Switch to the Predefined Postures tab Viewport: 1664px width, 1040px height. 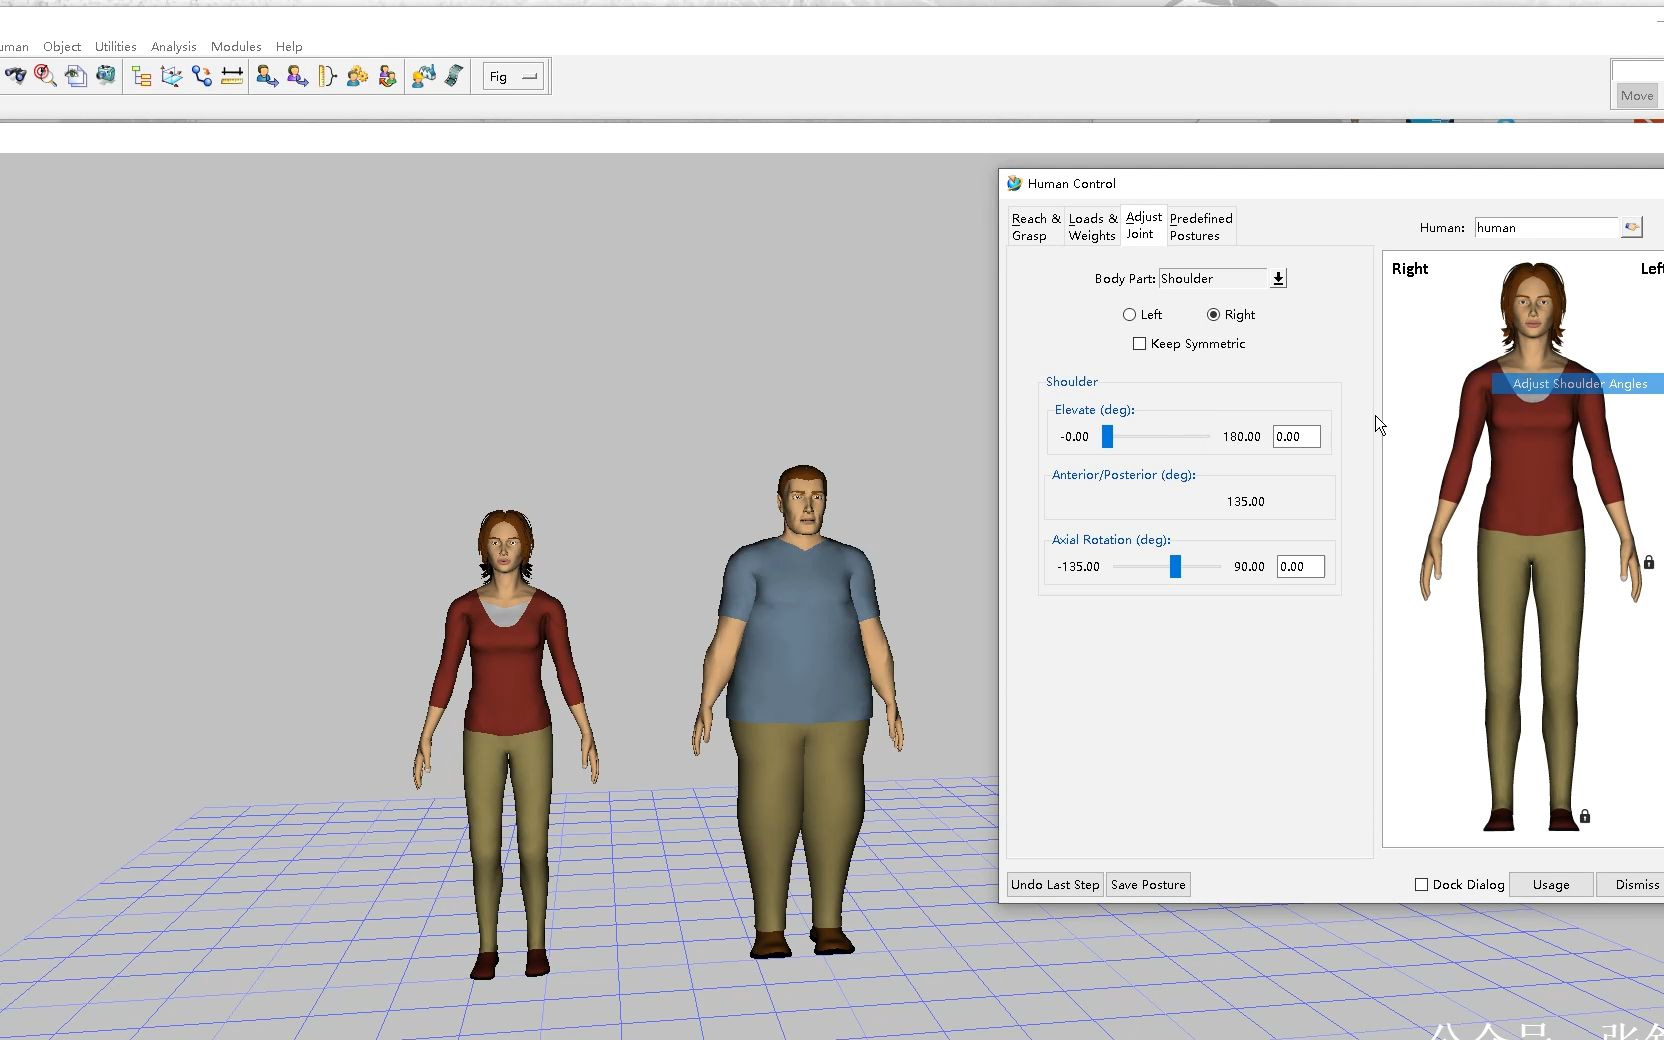coord(1200,227)
